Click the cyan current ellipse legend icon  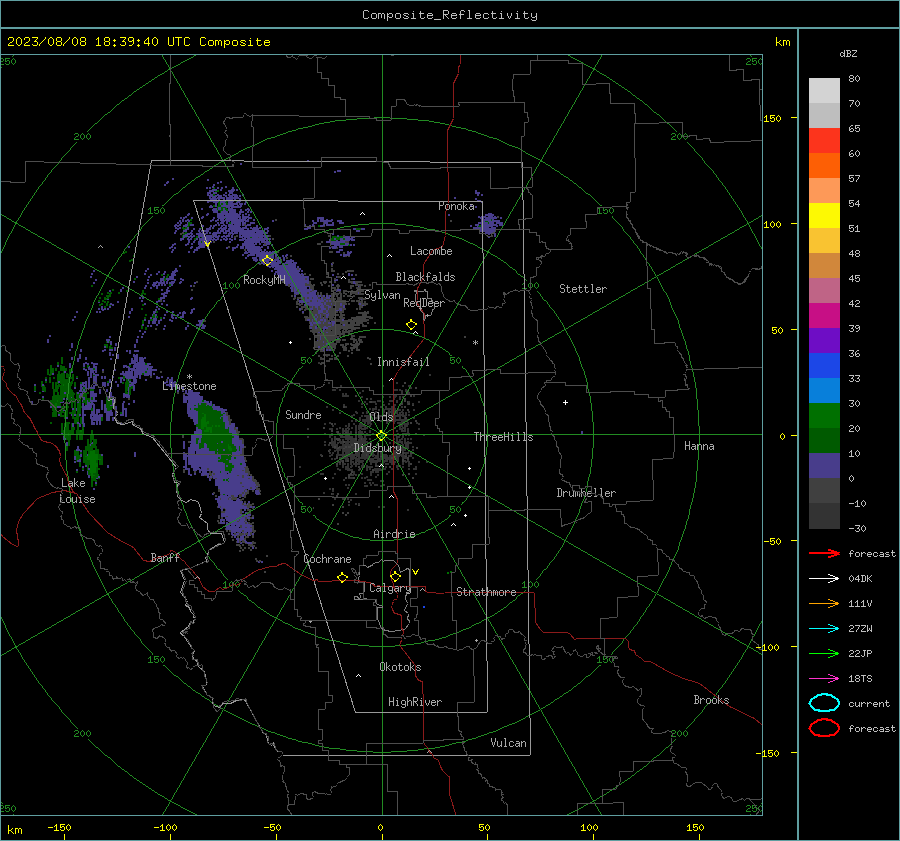coord(824,703)
